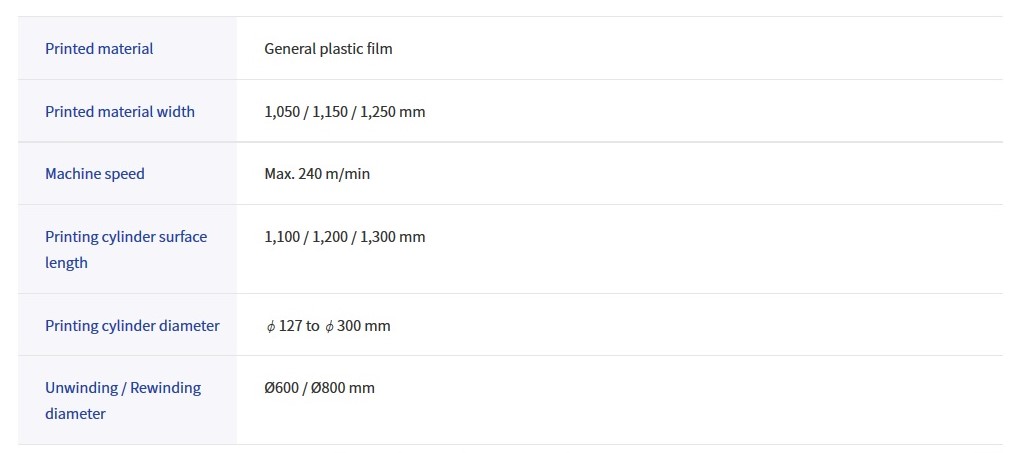The width and height of the screenshot is (1009, 453).
Task: Click the "Printed material width" label
Action: (x=120, y=111)
